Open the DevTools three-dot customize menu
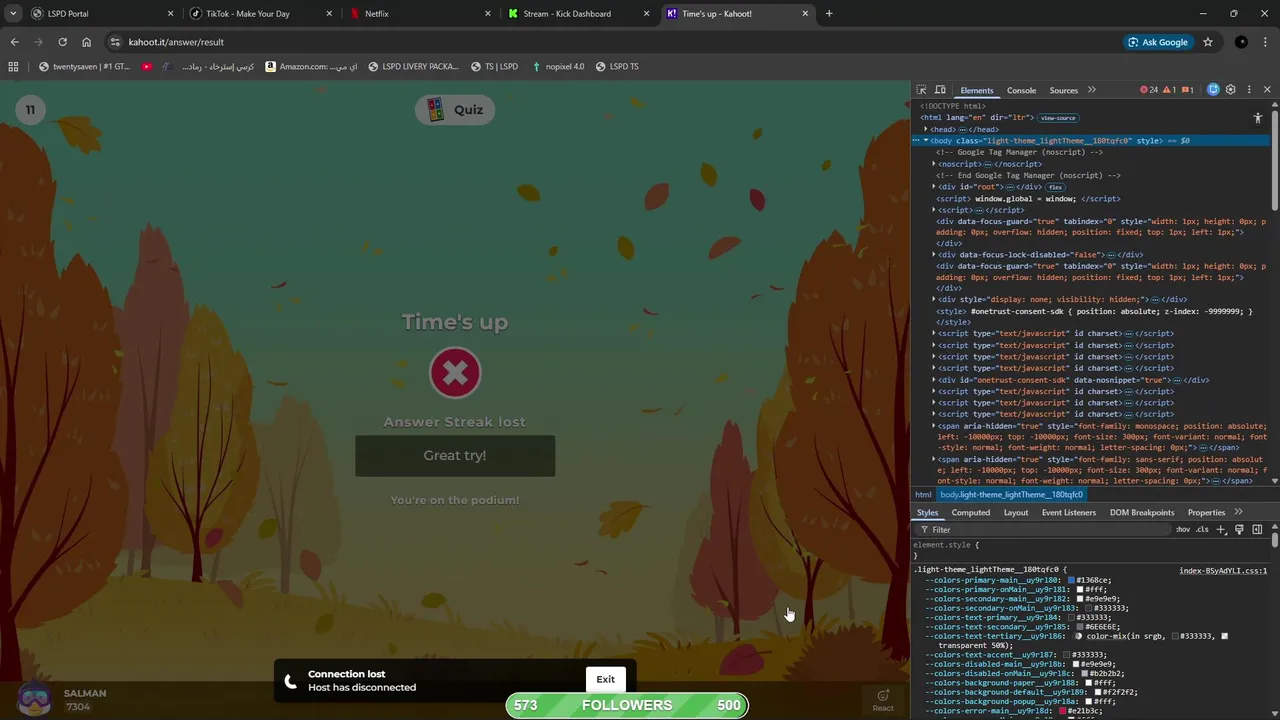This screenshot has width=1280, height=720. 1249,90
